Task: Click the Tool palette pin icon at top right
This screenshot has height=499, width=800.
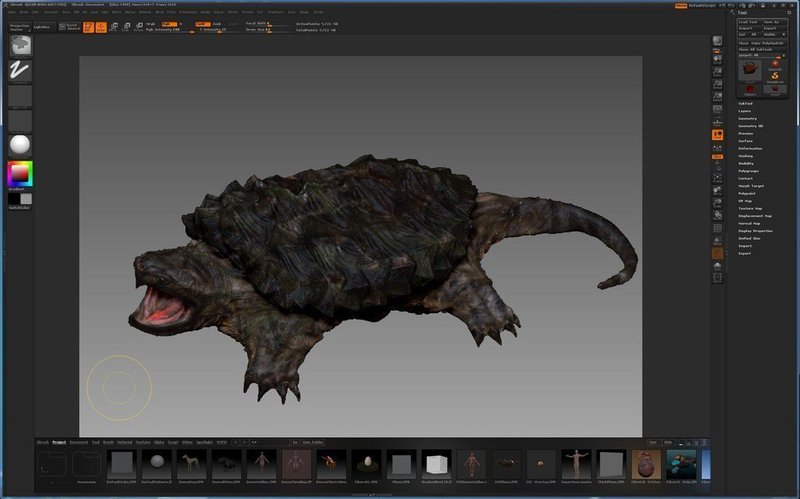Action: click(789, 13)
